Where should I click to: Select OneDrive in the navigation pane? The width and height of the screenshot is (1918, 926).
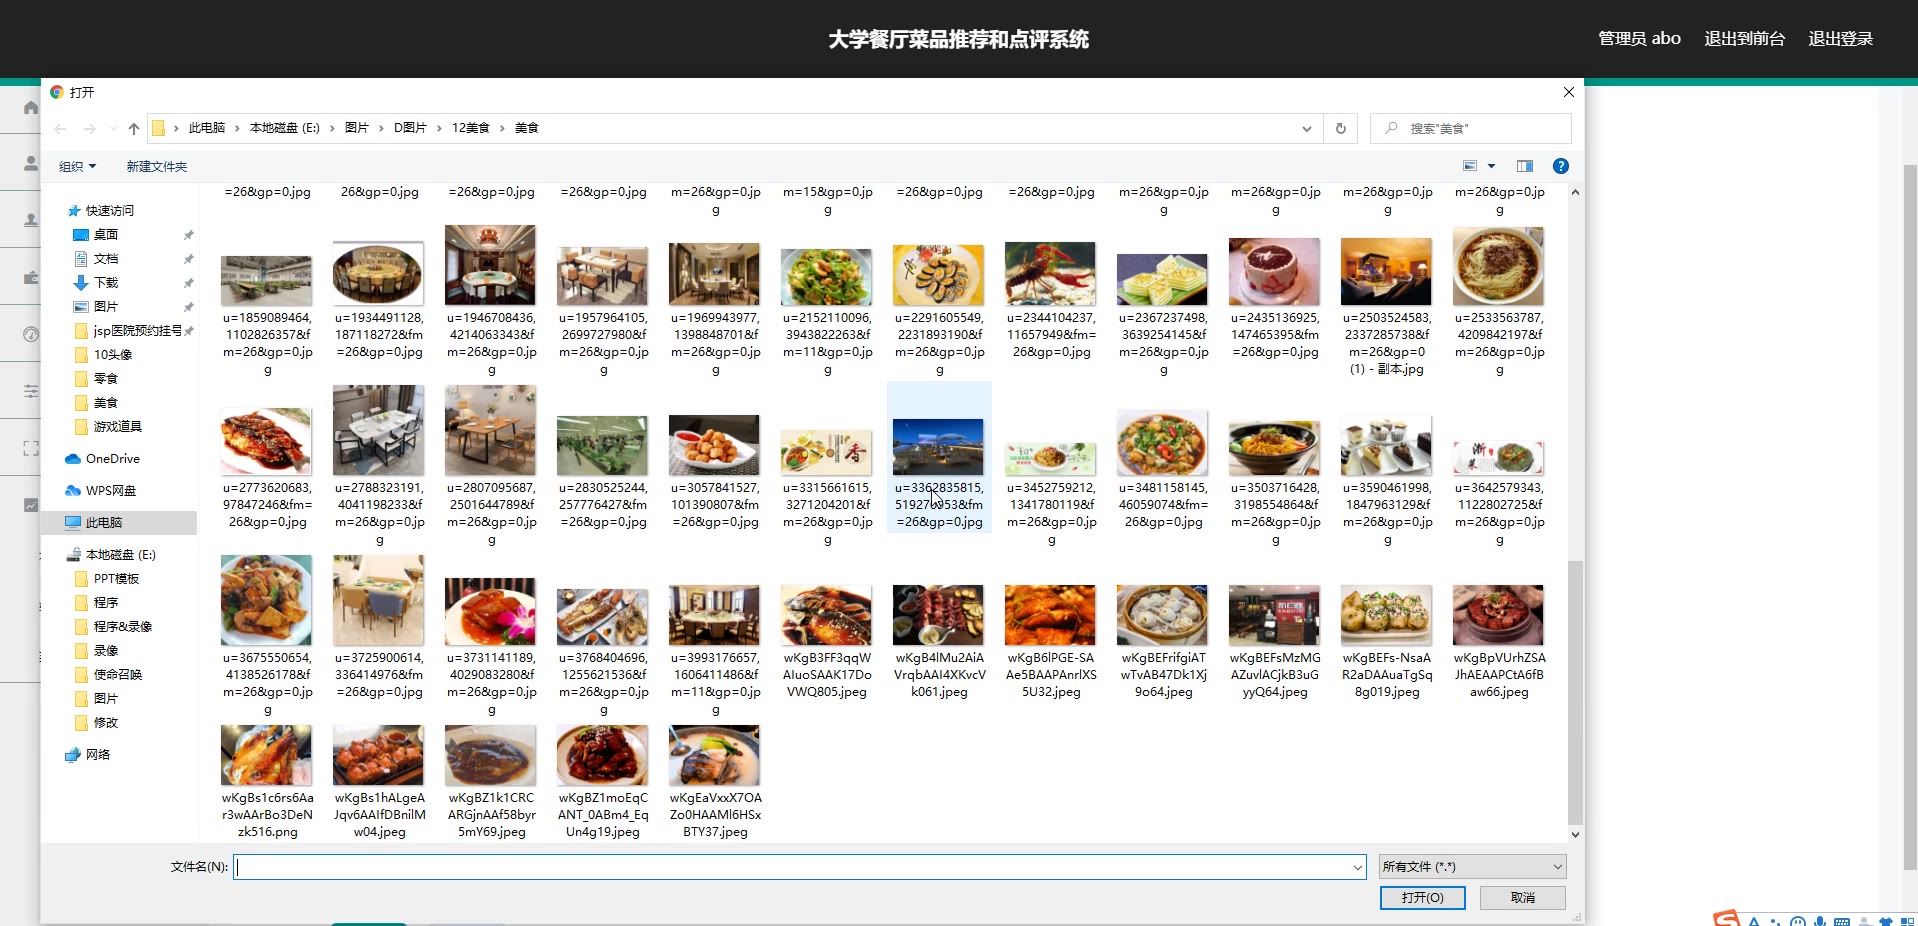112,459
